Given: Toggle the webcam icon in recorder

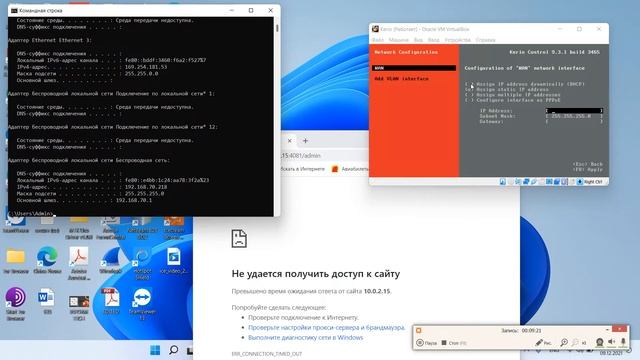Looking at the screenshot, I should point(600,342).
